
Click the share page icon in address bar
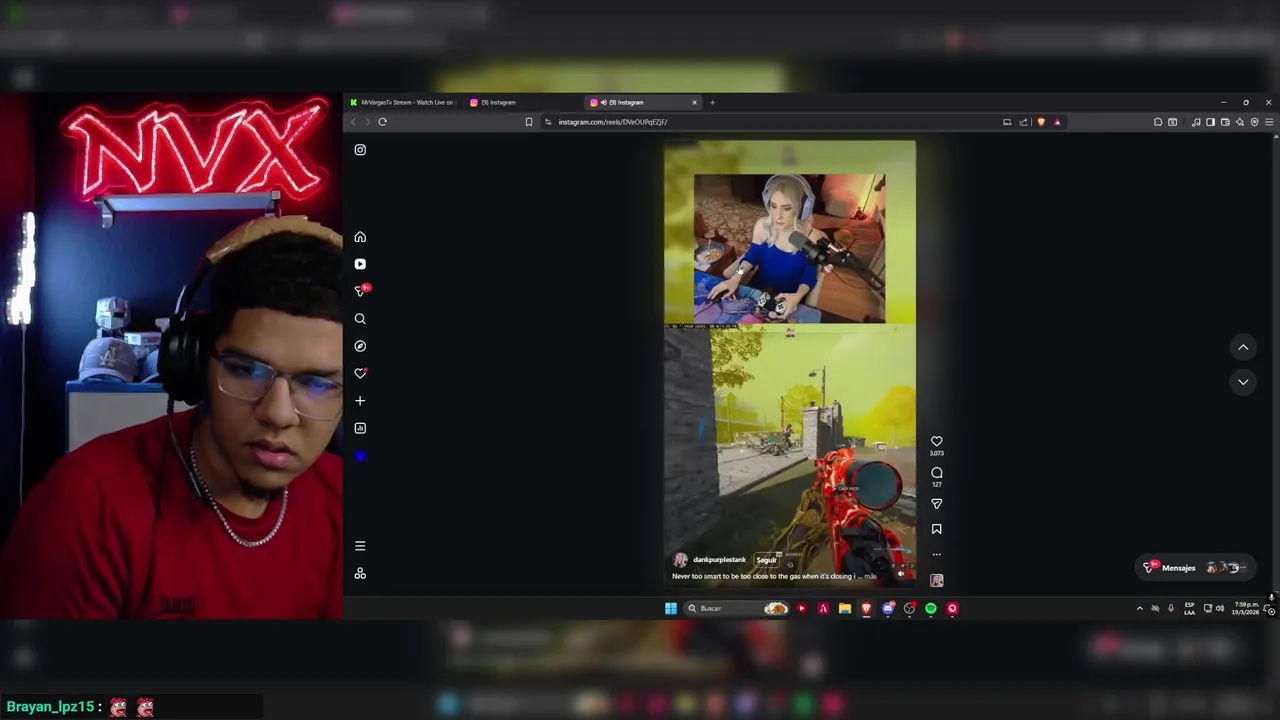(1023, 122)
